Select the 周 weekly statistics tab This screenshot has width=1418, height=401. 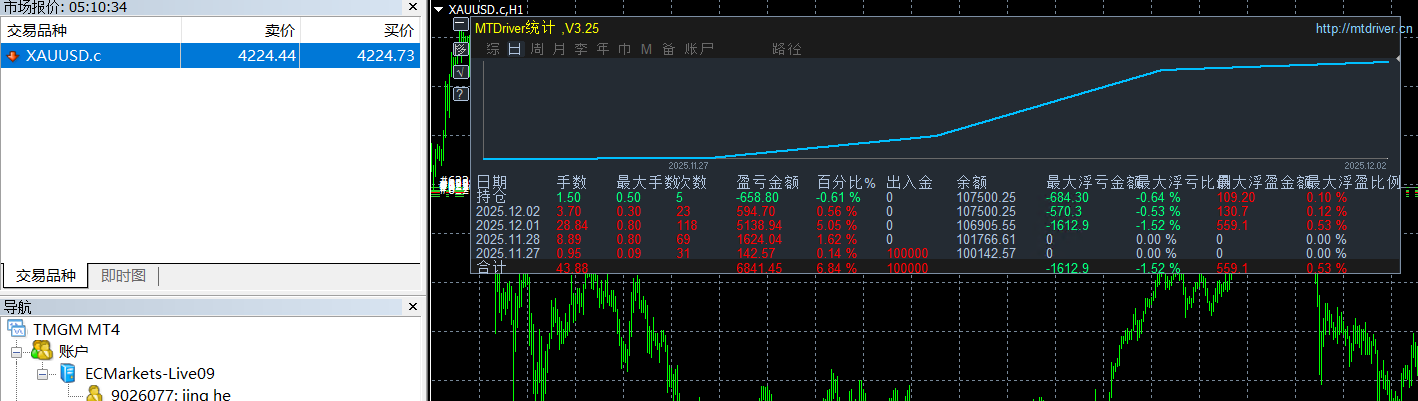pos(537,49)
